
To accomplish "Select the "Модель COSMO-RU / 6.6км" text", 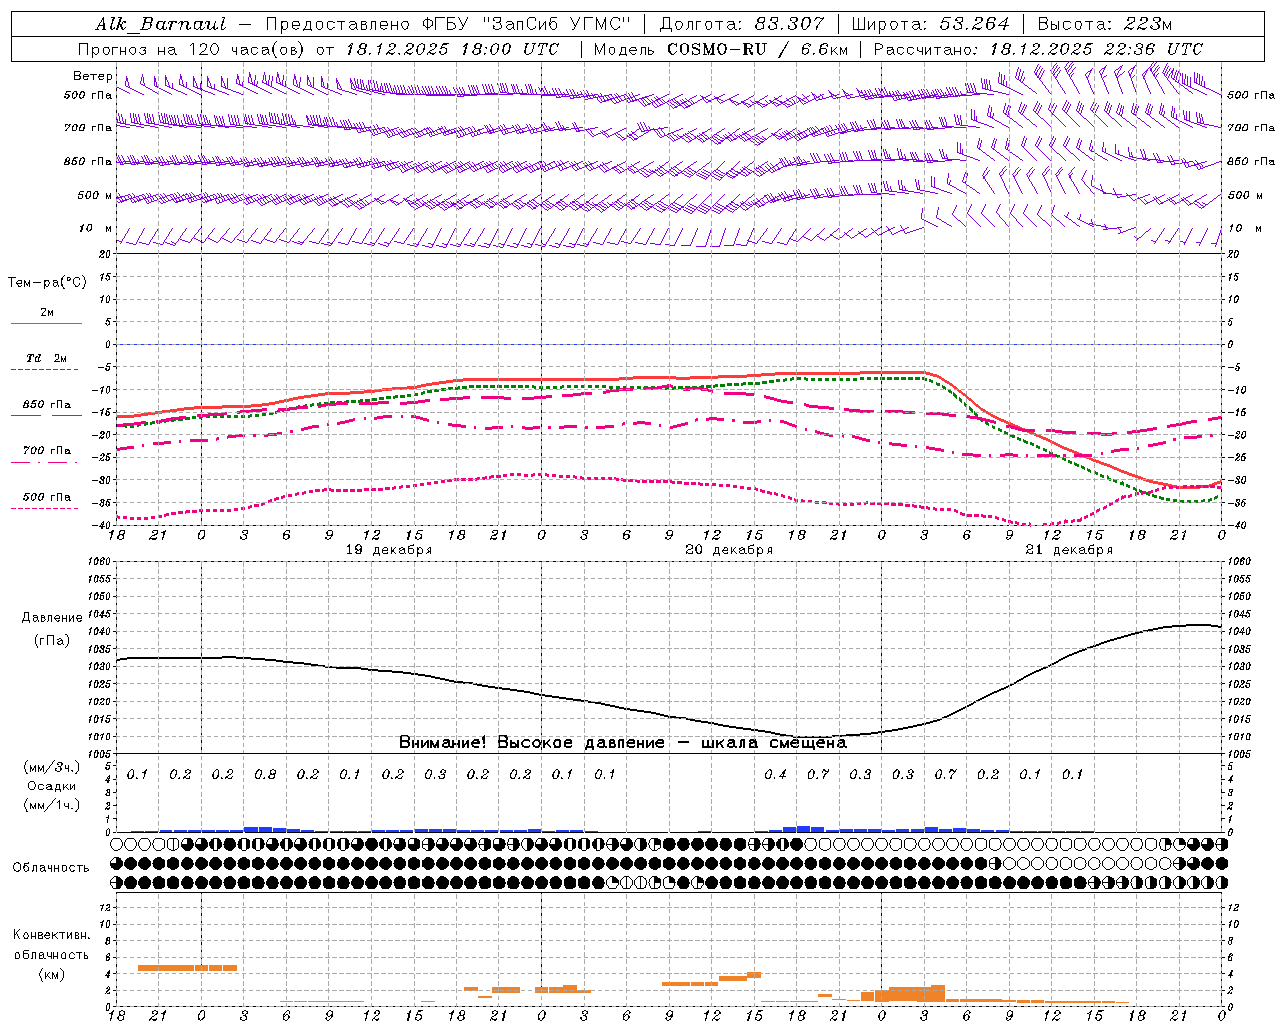I will [x=721, y=49].
